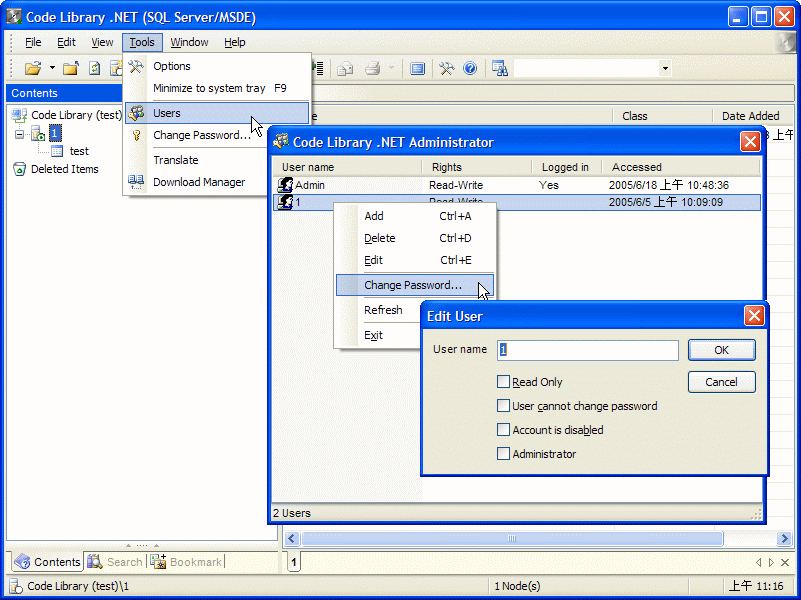
Task: Open the File menu
Action: click(x=33, y=42)
